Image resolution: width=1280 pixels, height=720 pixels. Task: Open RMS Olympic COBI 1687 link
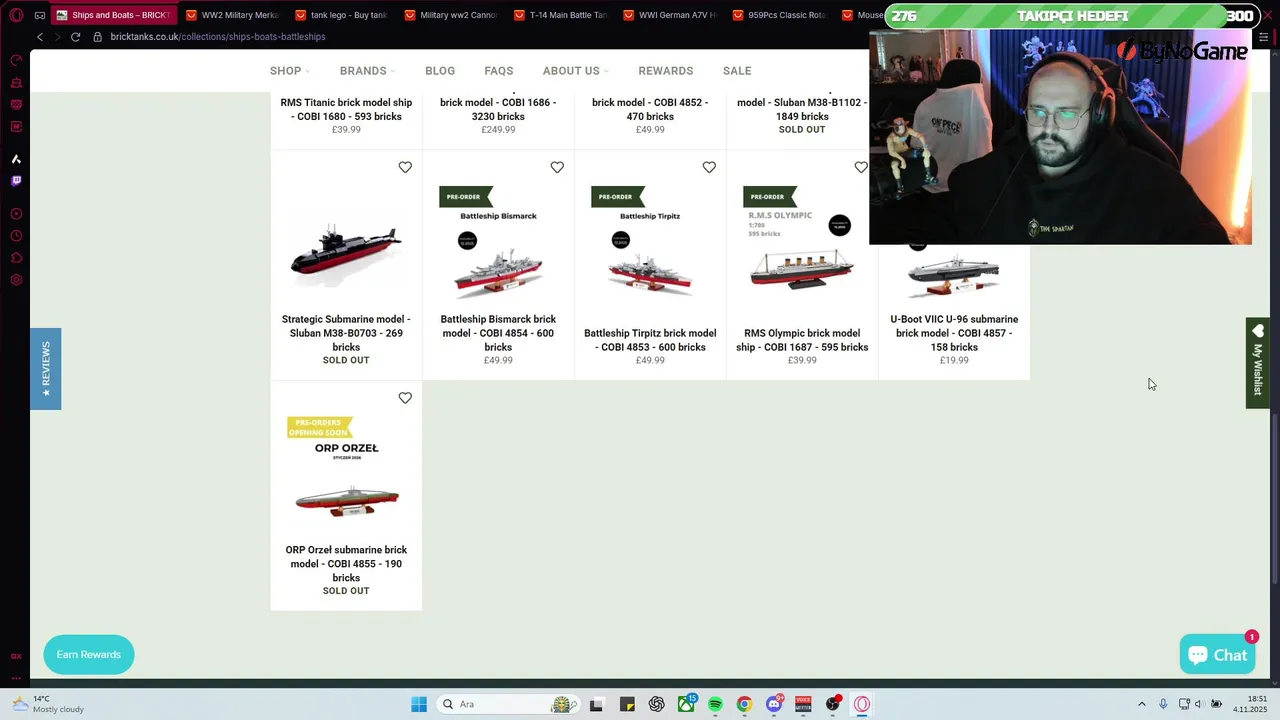click(802, 340)
